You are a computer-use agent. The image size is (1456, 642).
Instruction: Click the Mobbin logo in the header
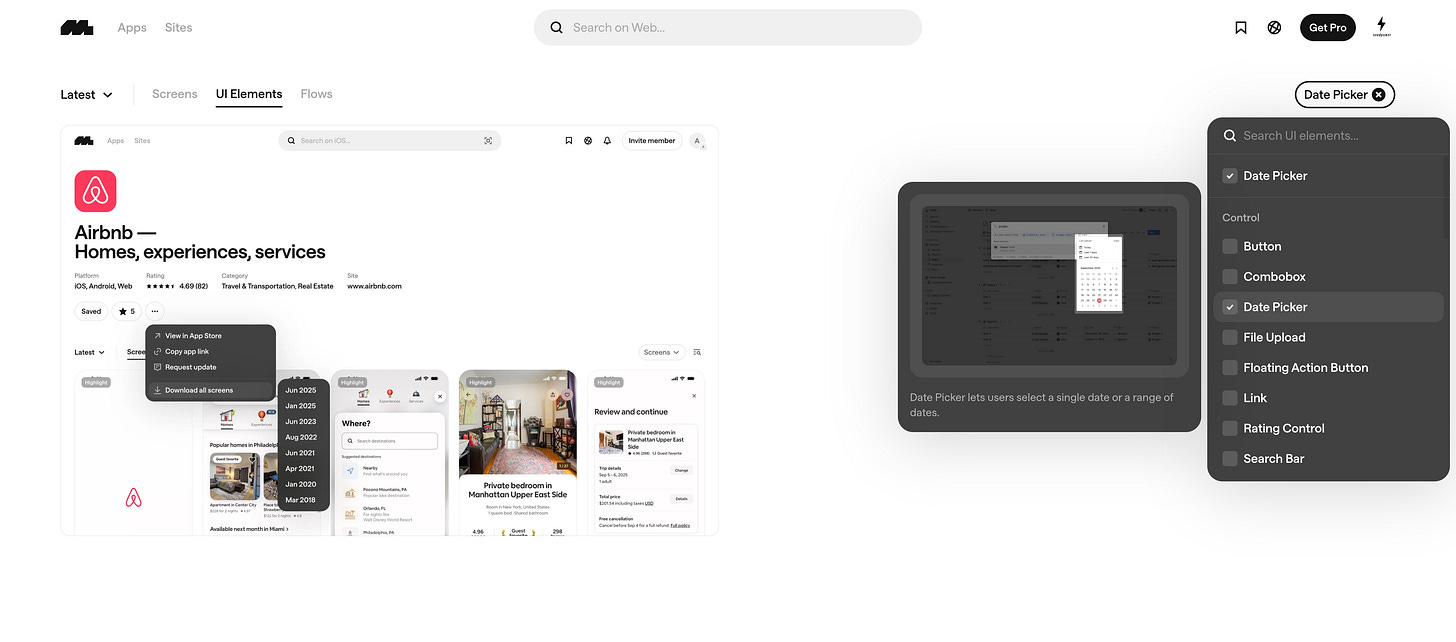(77, 28)
